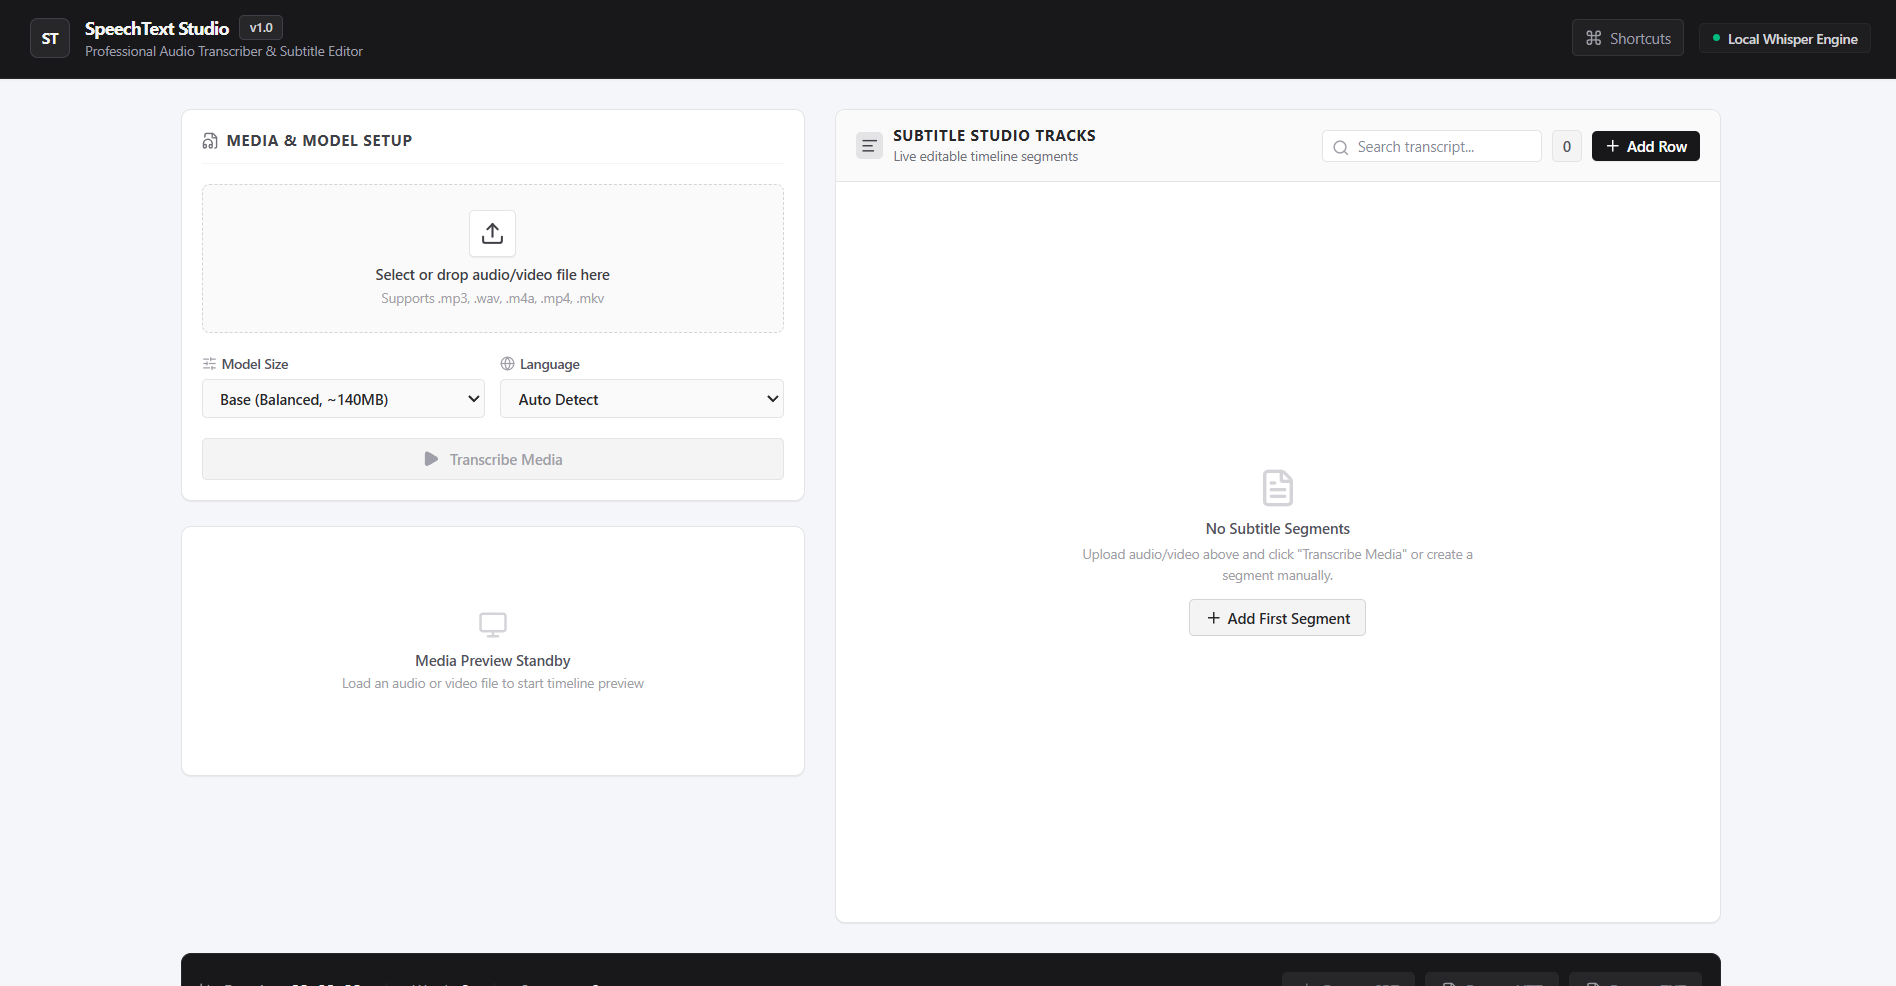Click the 'Media Preview Standby' text
This screenshot has height=986, width=1896.
coord(493,661)
